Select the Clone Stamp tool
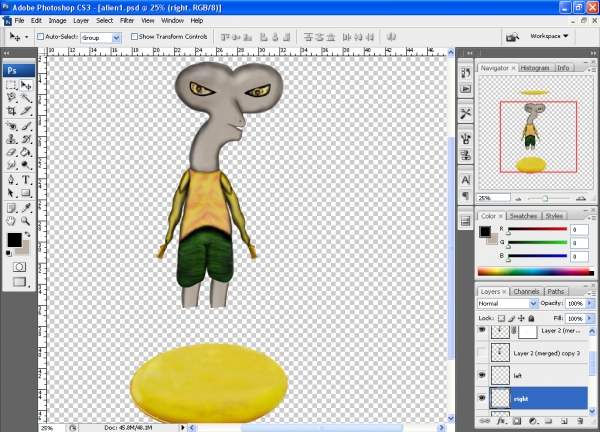 click(11, 139)
